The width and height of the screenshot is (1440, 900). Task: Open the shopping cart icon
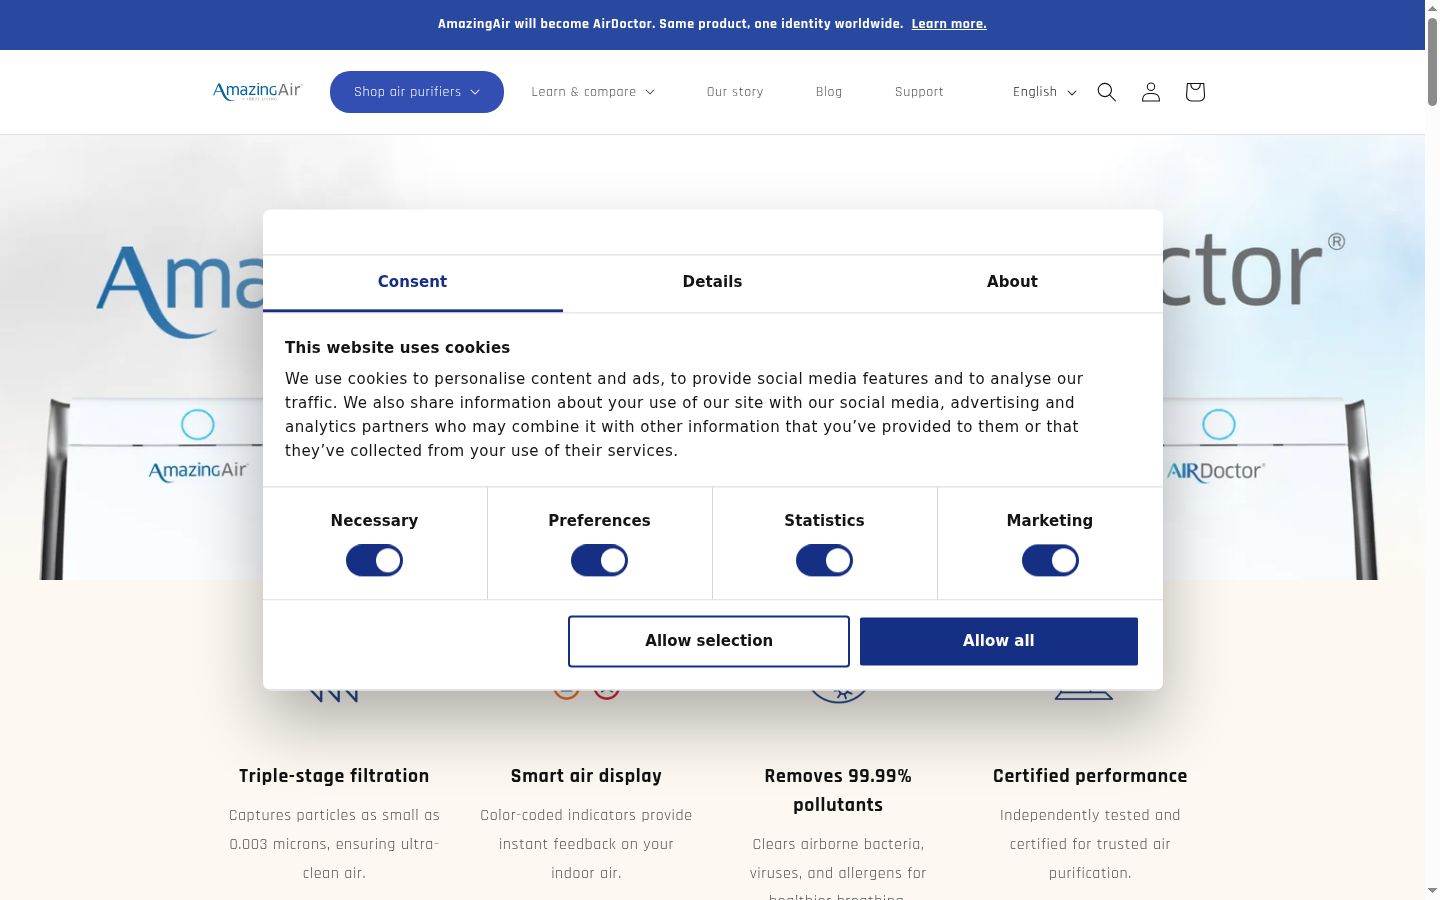click(x=1194, y=92)
